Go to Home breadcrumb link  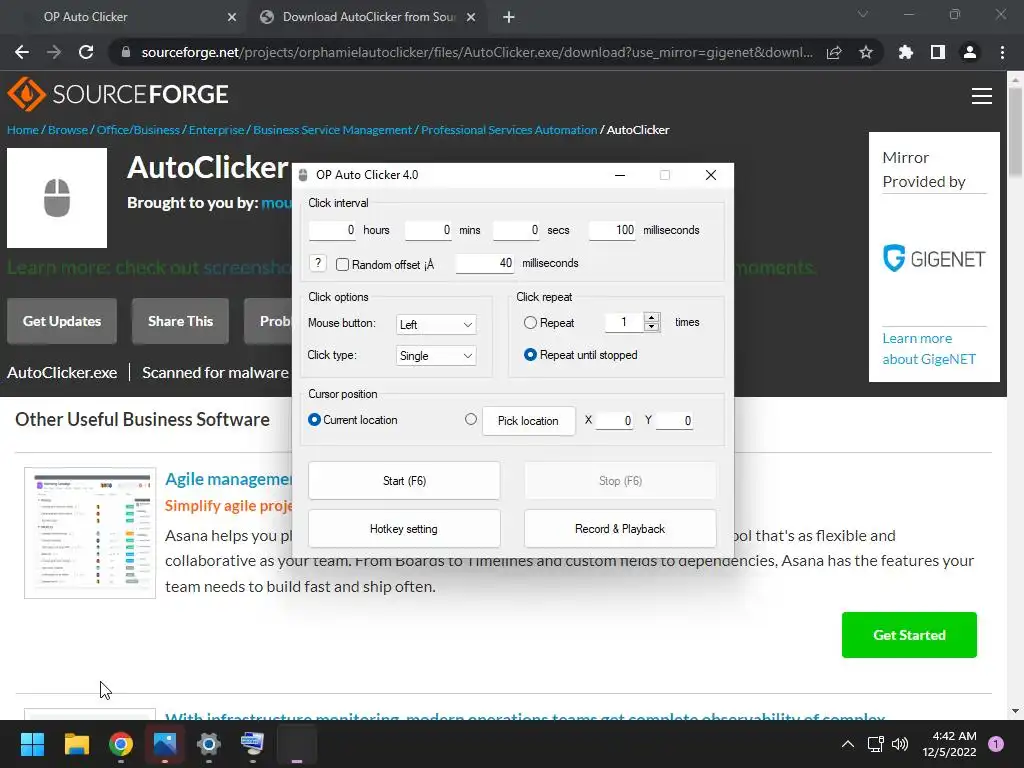[x=23, y=130]
